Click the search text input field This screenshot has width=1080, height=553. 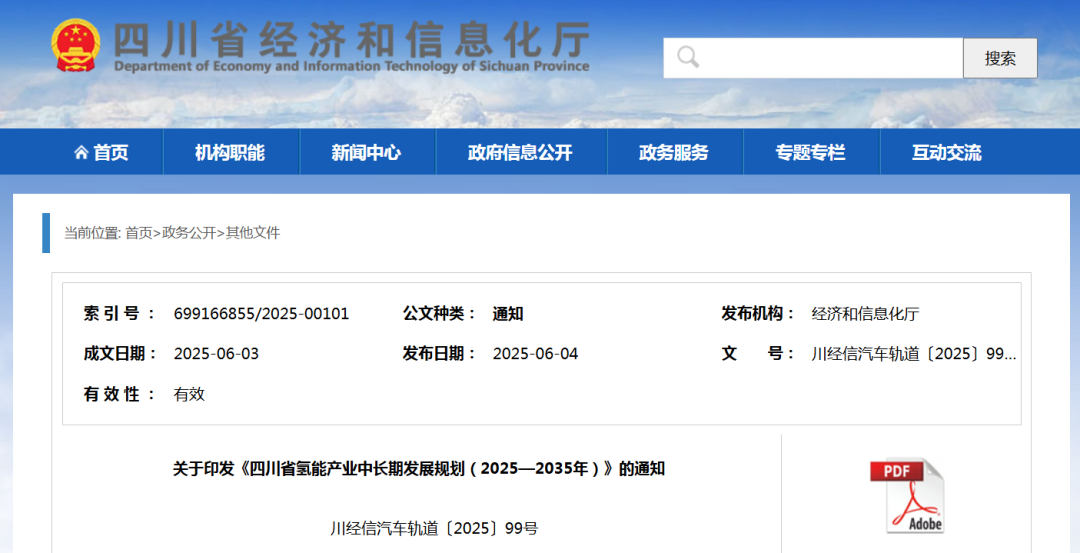click(813, 58)
